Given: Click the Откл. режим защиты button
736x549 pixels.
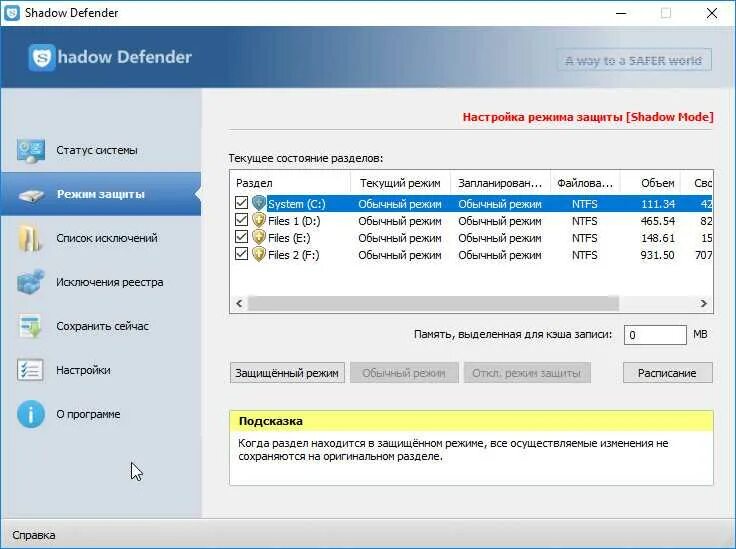Looking at the screenshot, I should 527,373.
